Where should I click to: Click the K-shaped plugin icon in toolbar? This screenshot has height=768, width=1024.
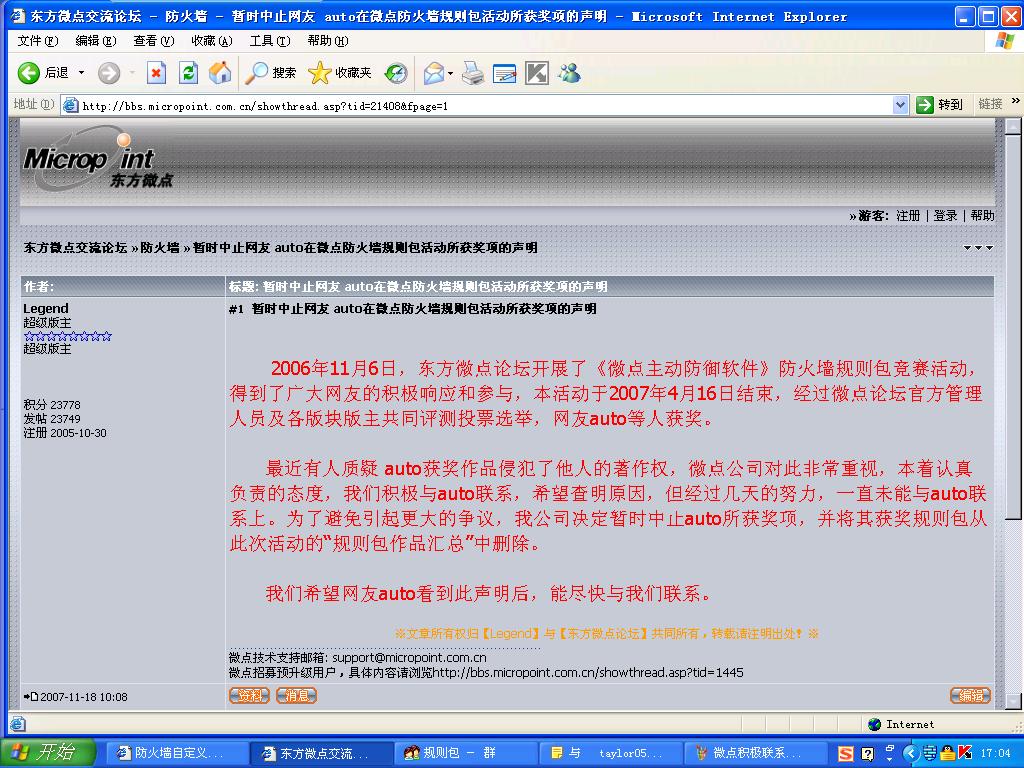click(537, 72)
